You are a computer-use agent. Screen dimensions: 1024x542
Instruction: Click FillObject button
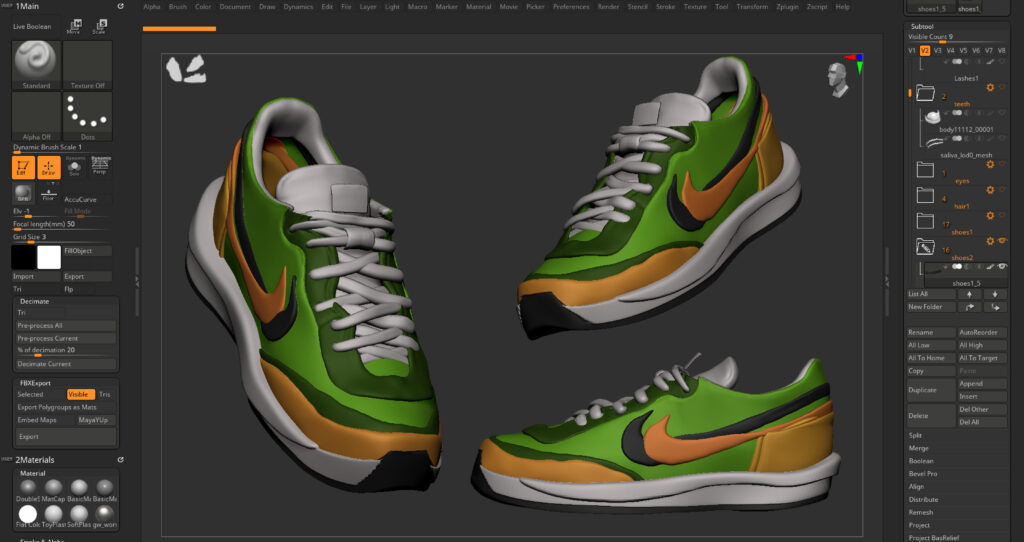click(x=88, y=251)
